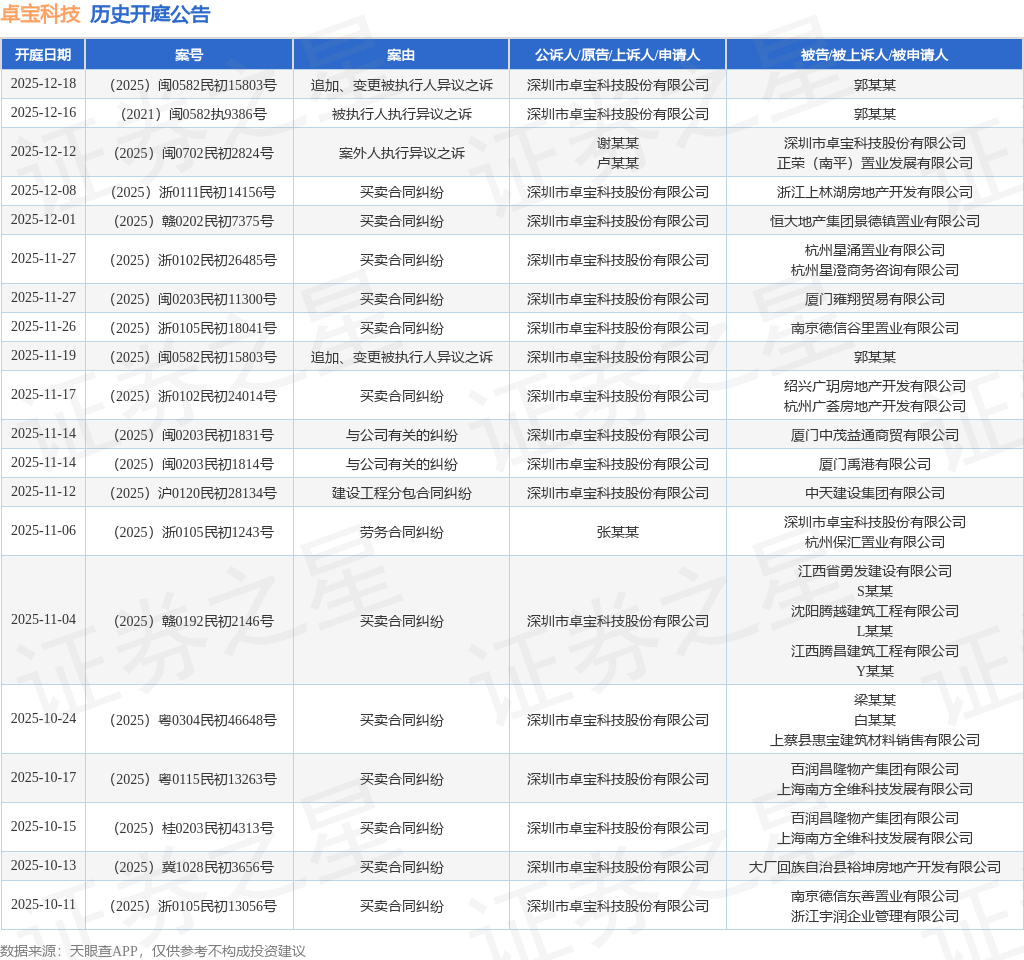Click defendant 杭州星澄商务咨询有限公司
The width and height of the screenshot is (1024, 960).
click(874, 270)
